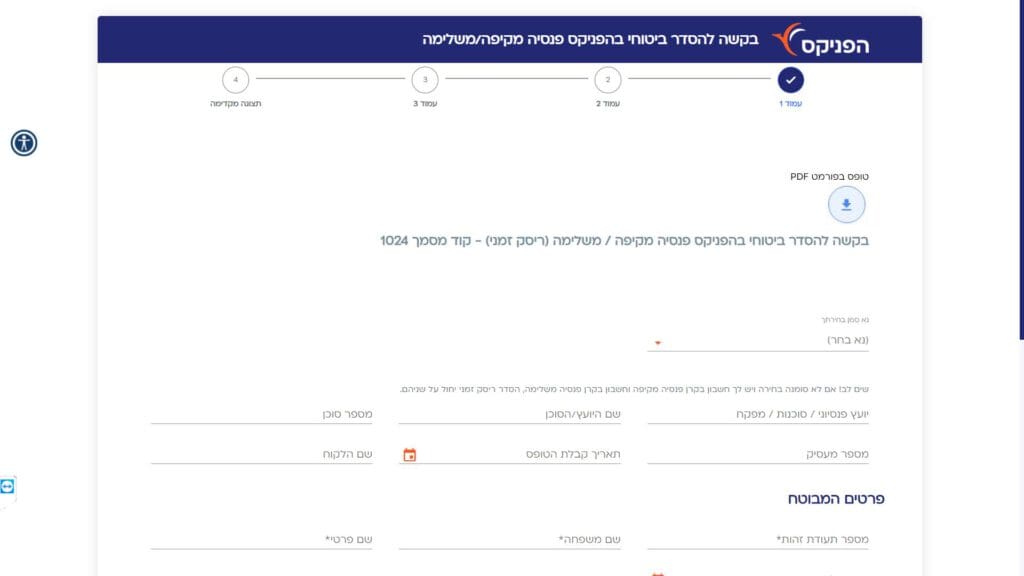
Task: Click the הפניקס logo in header
Action: [x=822, y=40]
